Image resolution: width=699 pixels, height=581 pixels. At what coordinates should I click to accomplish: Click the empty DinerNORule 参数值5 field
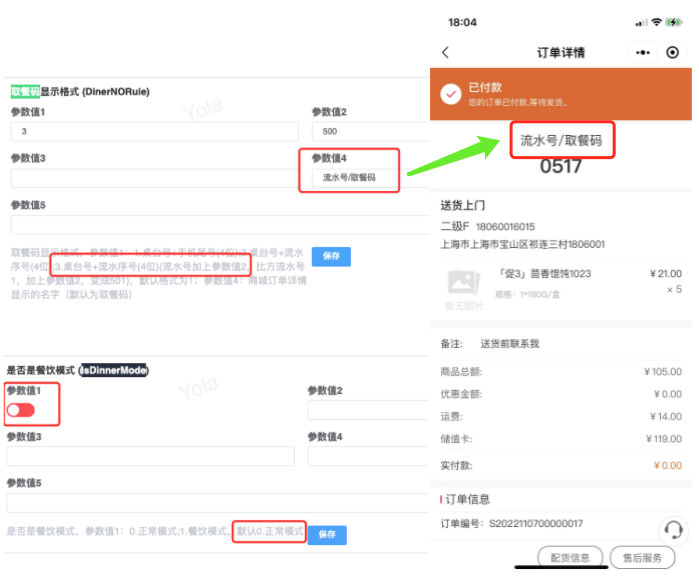(x=220, y=225)
